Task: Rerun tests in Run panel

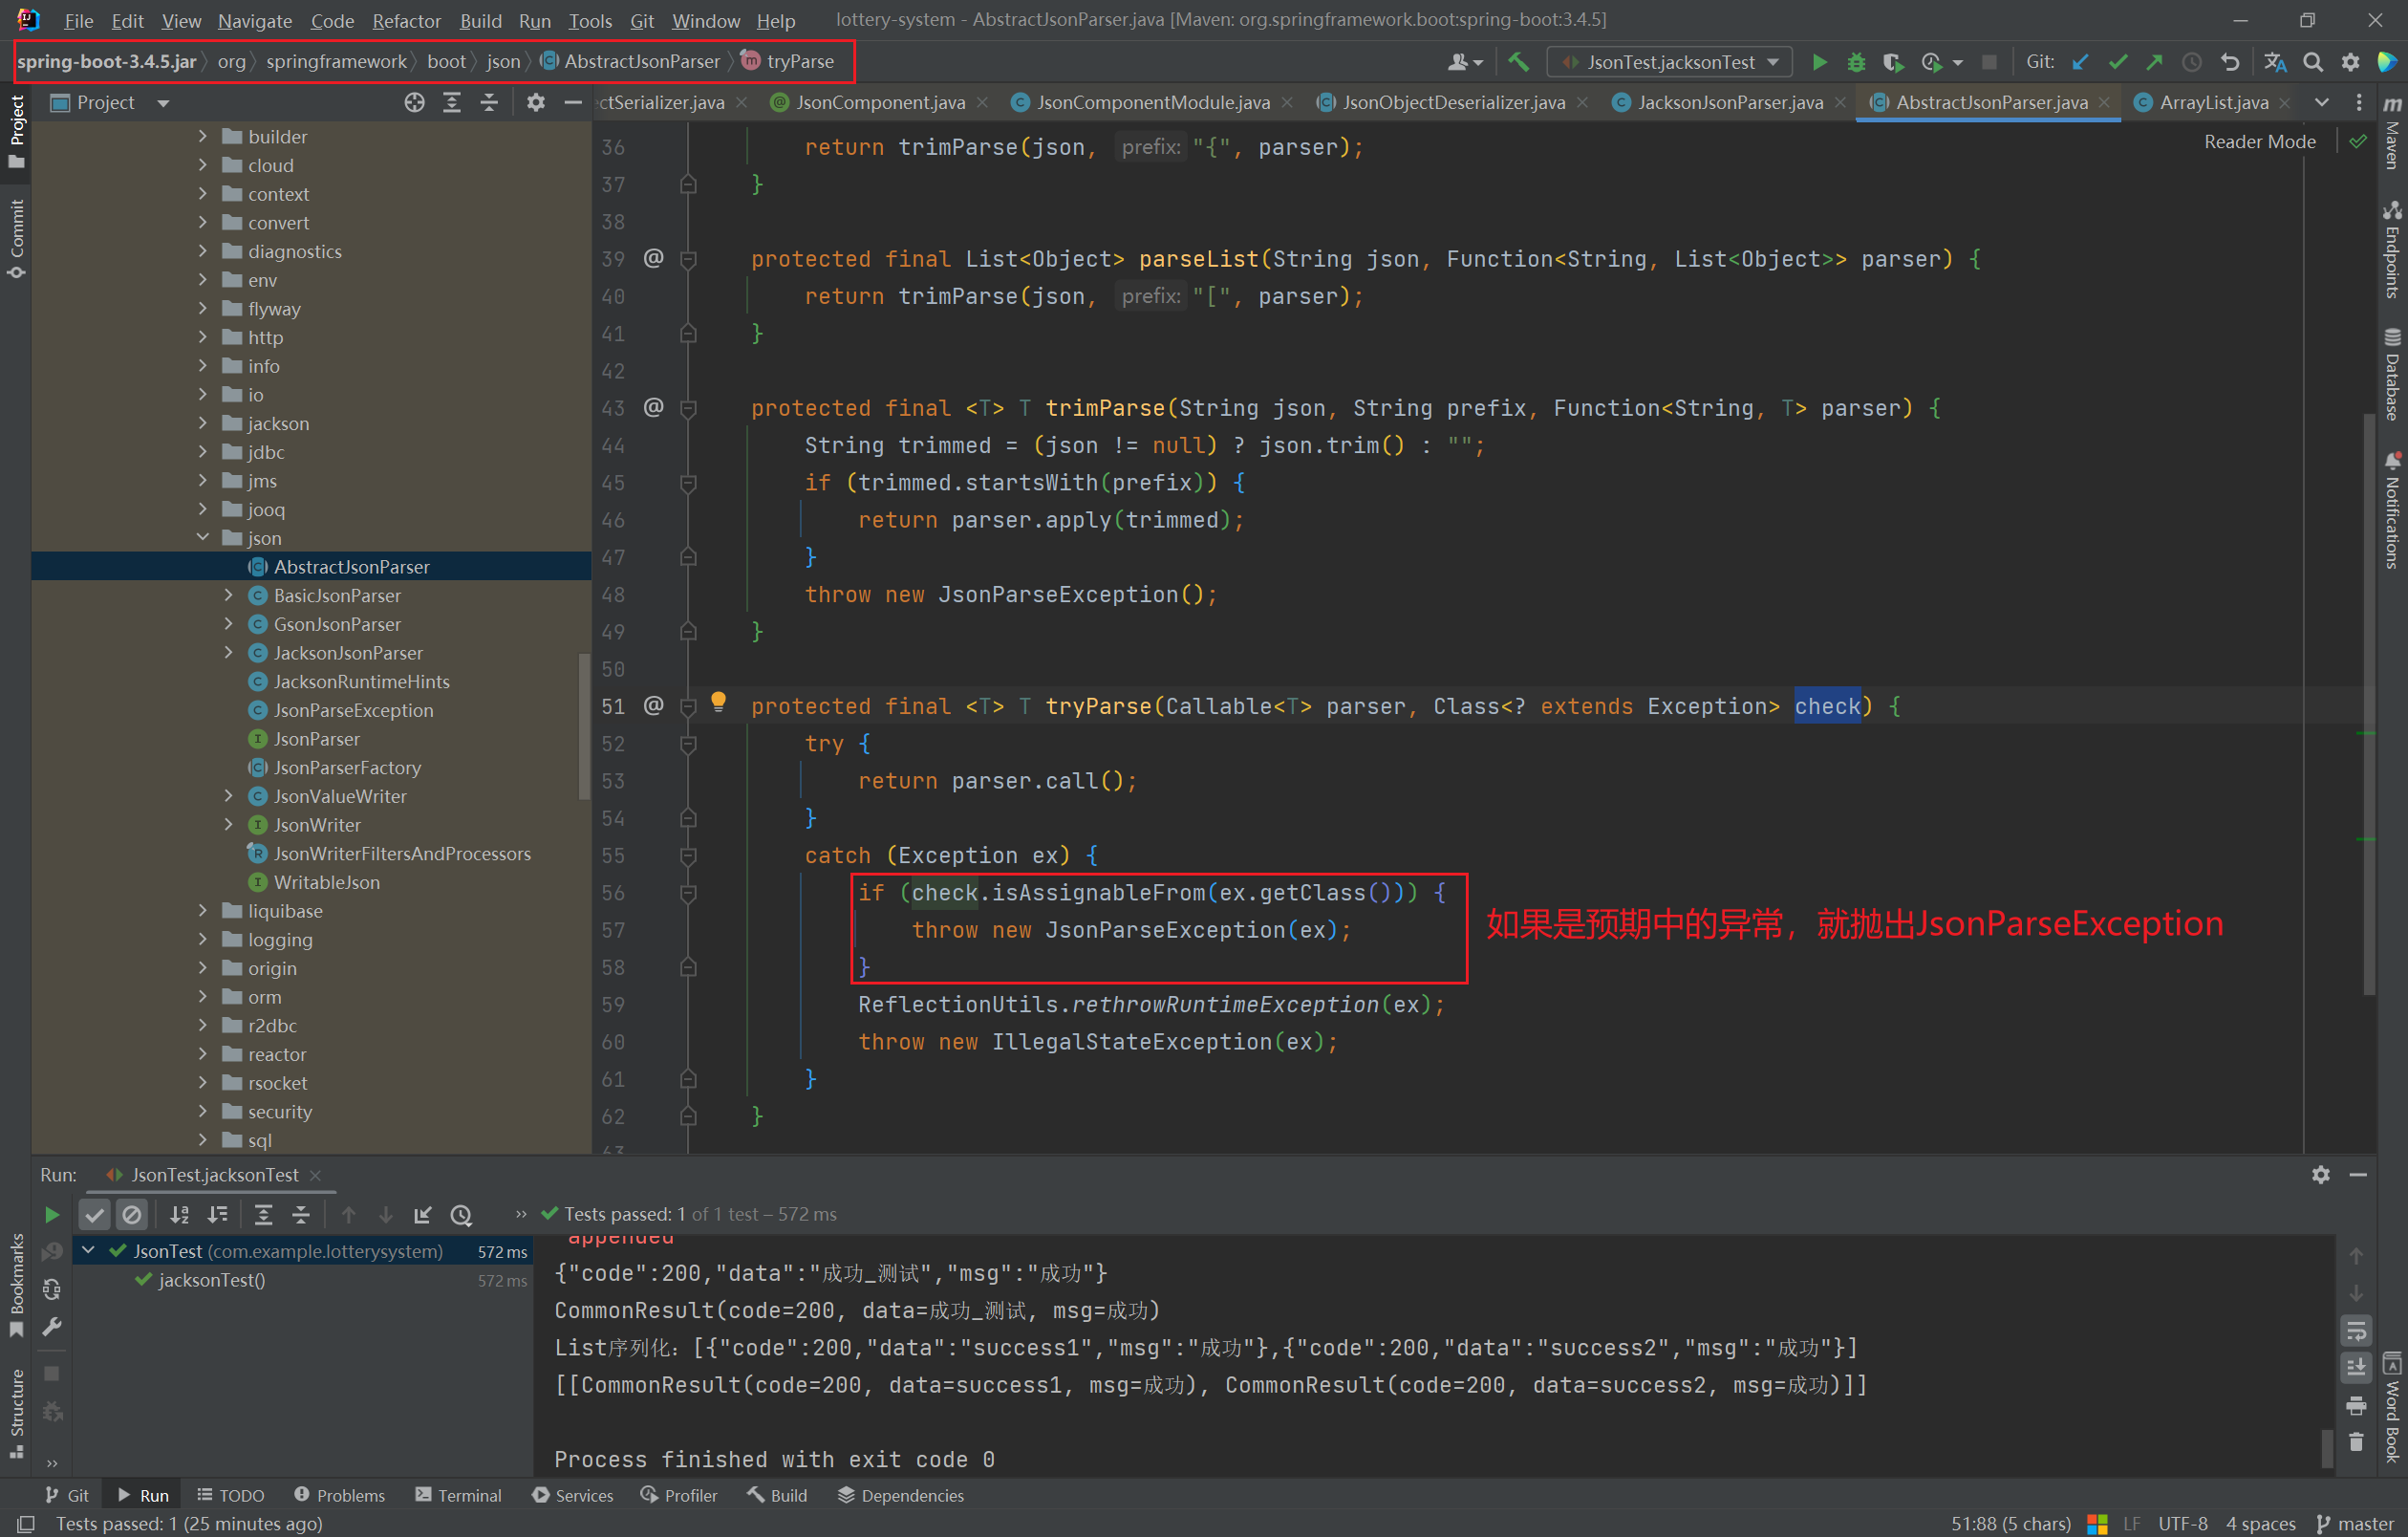Action: [x=51, y=1214]
